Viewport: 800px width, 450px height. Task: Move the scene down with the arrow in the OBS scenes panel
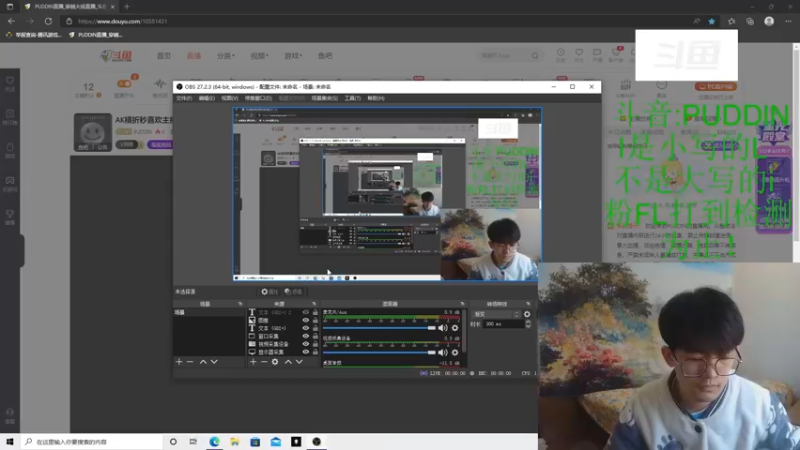(x=214, y=362)
